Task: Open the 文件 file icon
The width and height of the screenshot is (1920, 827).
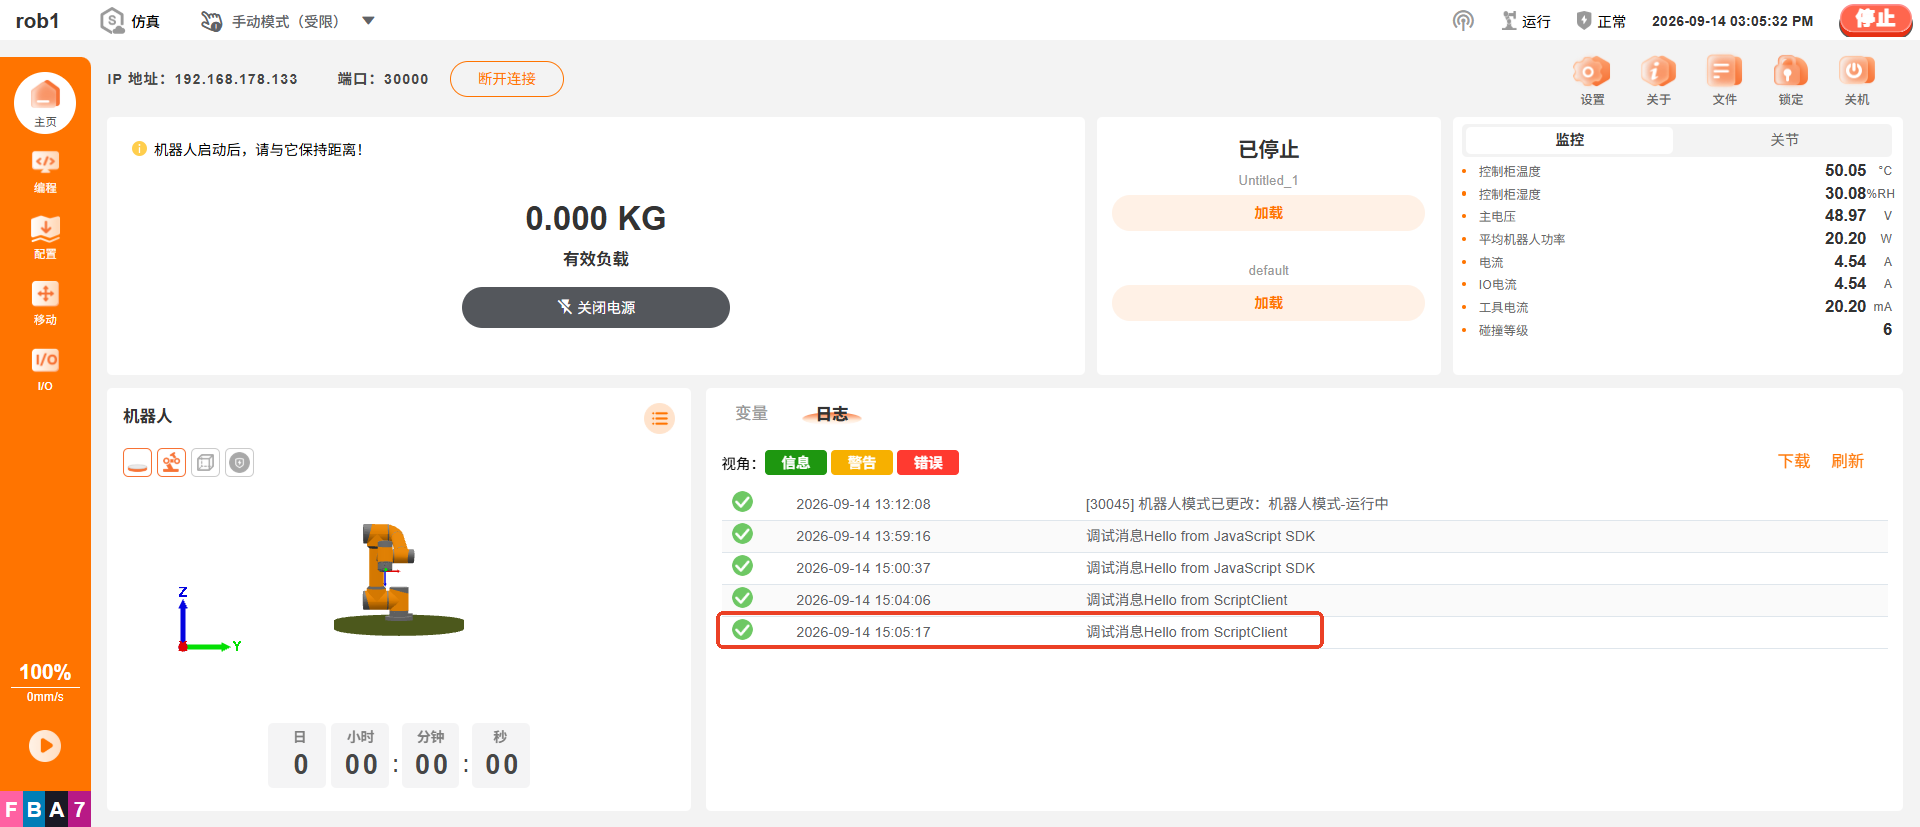Action: 1724,80
